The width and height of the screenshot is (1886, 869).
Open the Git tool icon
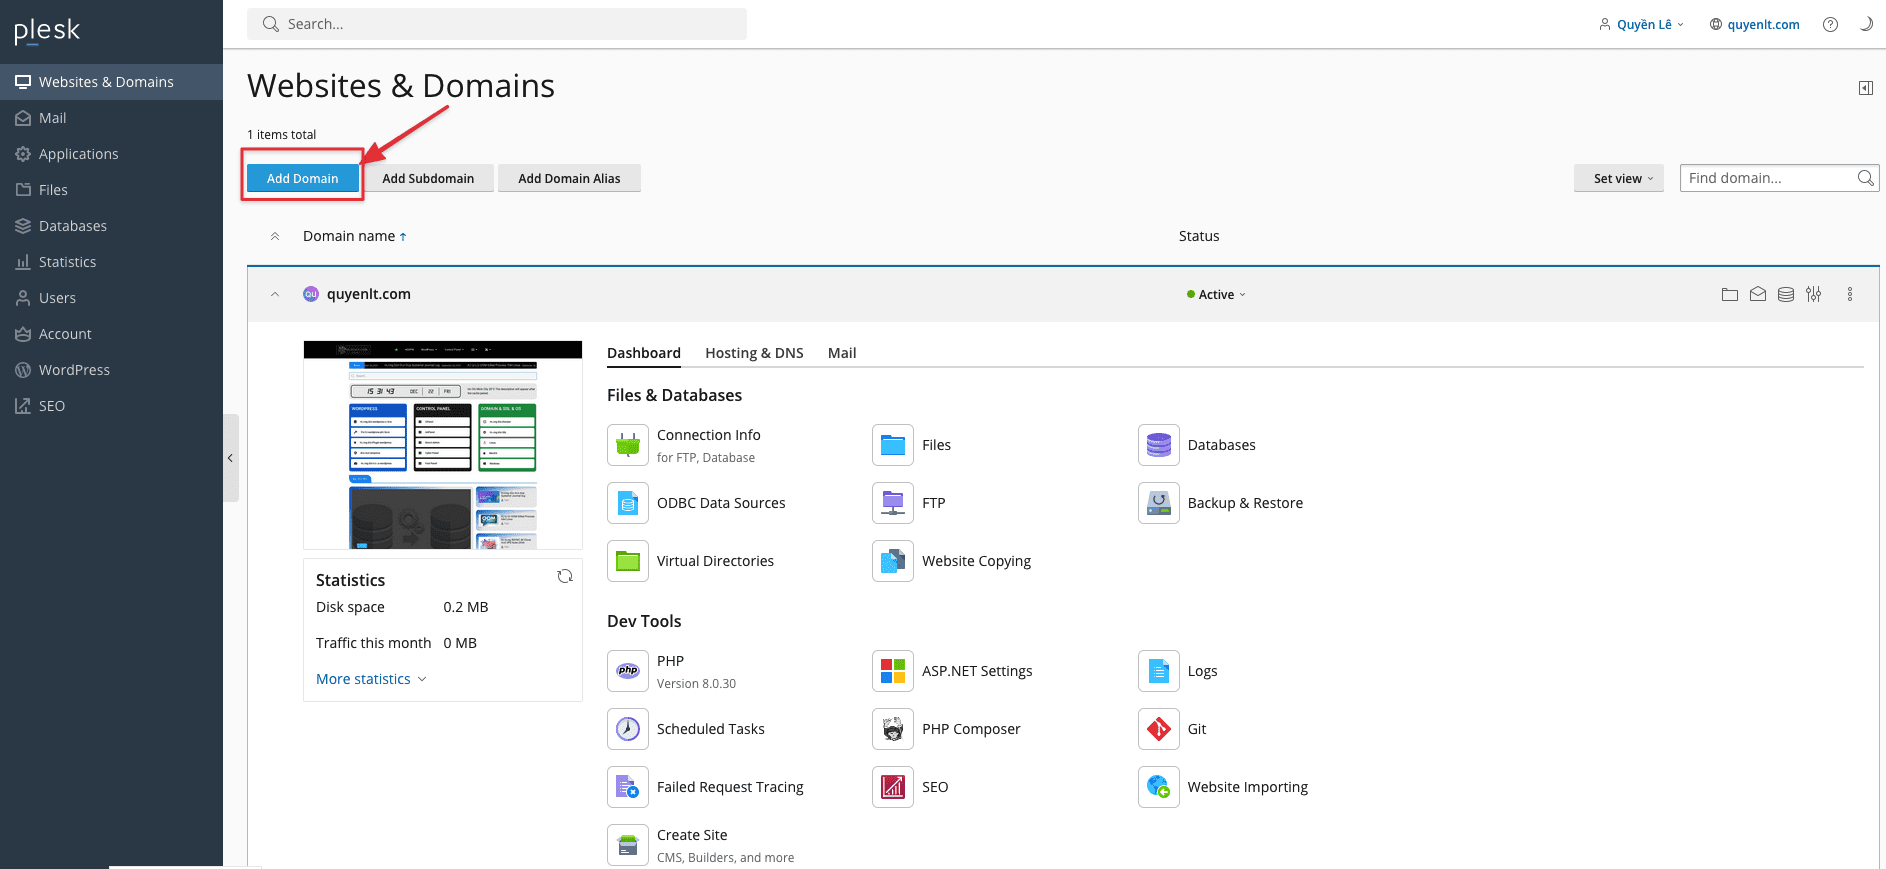1158,729
